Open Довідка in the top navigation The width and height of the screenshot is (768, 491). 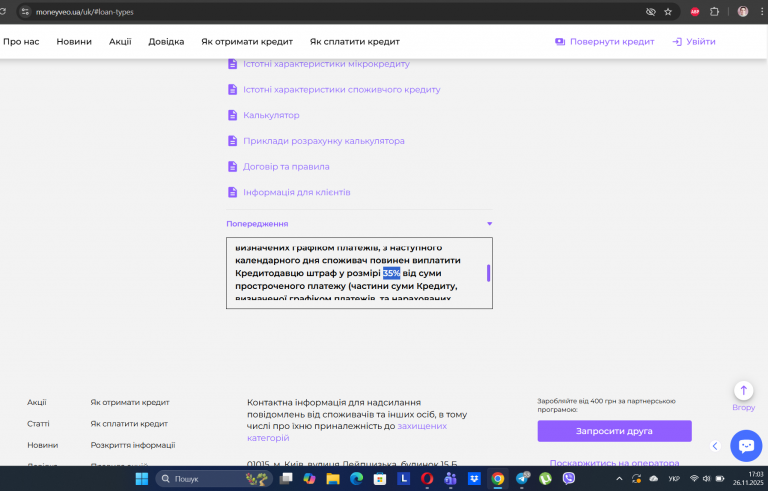click(x=166, y=42)
